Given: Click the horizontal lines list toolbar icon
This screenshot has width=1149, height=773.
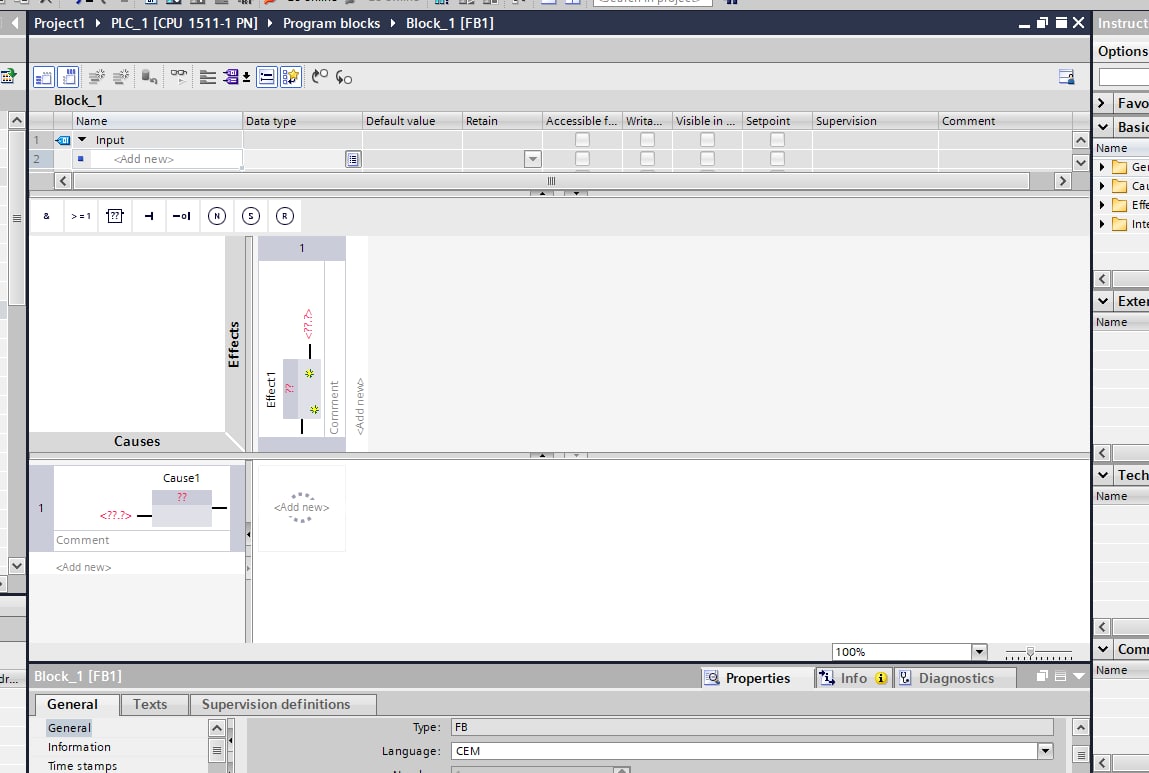Looking at the screenshot, I should coord(207,77).
